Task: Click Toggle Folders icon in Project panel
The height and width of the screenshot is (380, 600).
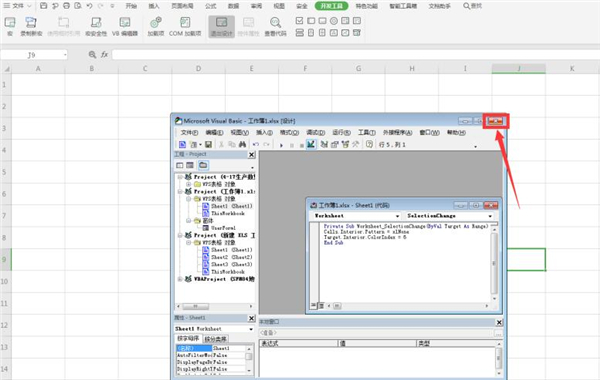Action: [x=203, y=165]
